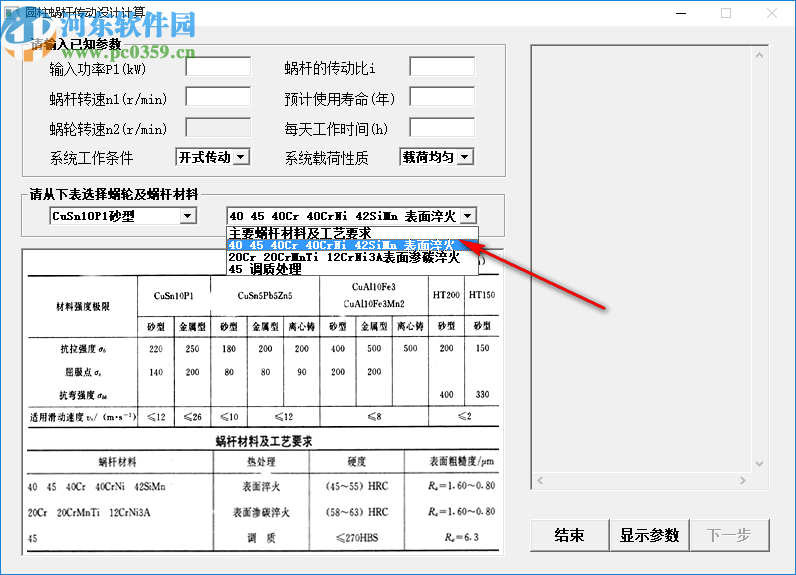Viewport: 796px width, 575px height.
Task: Click the HT150 column header
Action: (482, 295)
